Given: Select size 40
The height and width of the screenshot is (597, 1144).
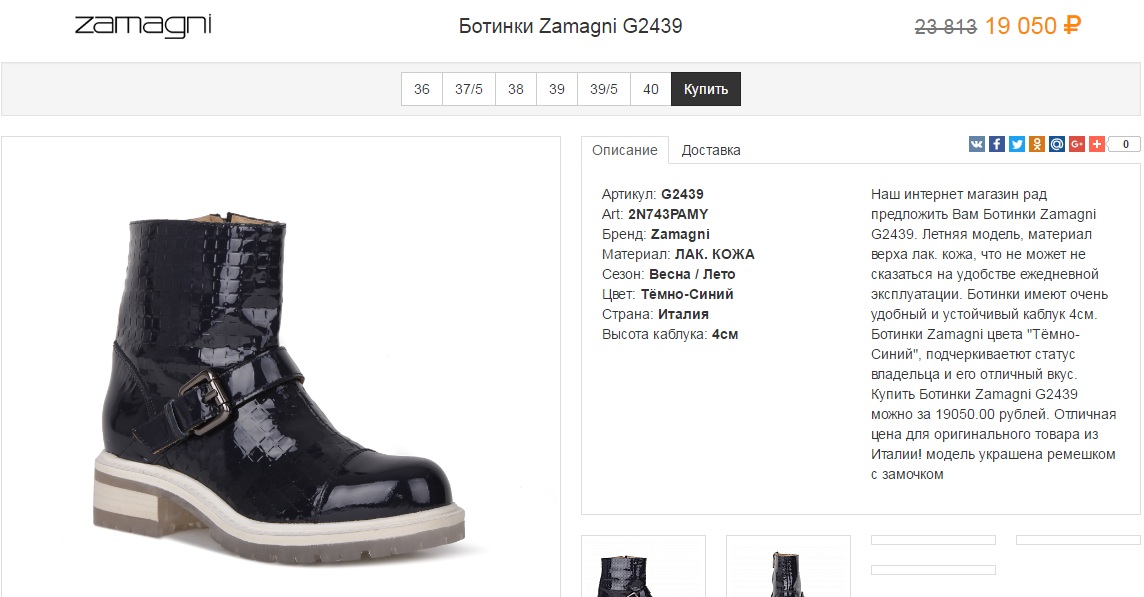Looking at the screenshot, I should point(651,89).
